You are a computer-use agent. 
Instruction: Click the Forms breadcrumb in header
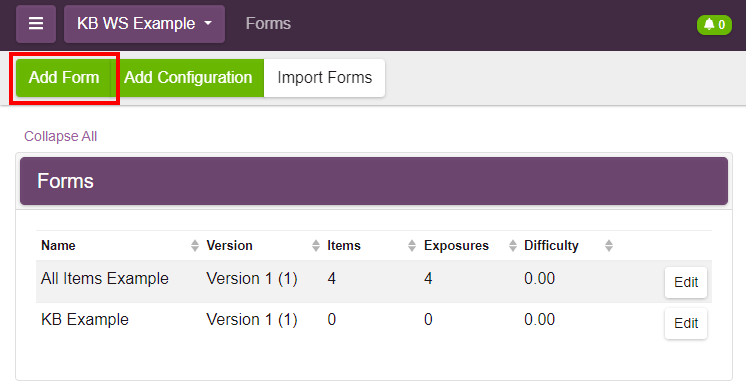click(x=268, y=24)
